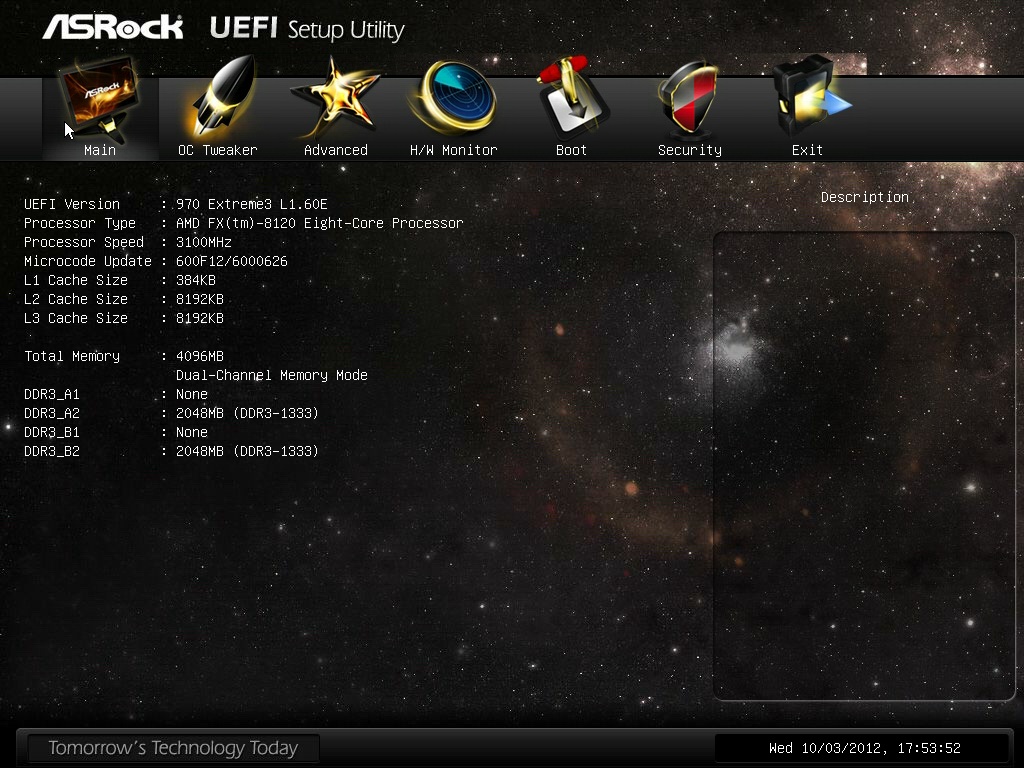Click the L3 Cache Size label
Image resolution: width=1024 pixels, height=768 pixels.
point(76,318)
